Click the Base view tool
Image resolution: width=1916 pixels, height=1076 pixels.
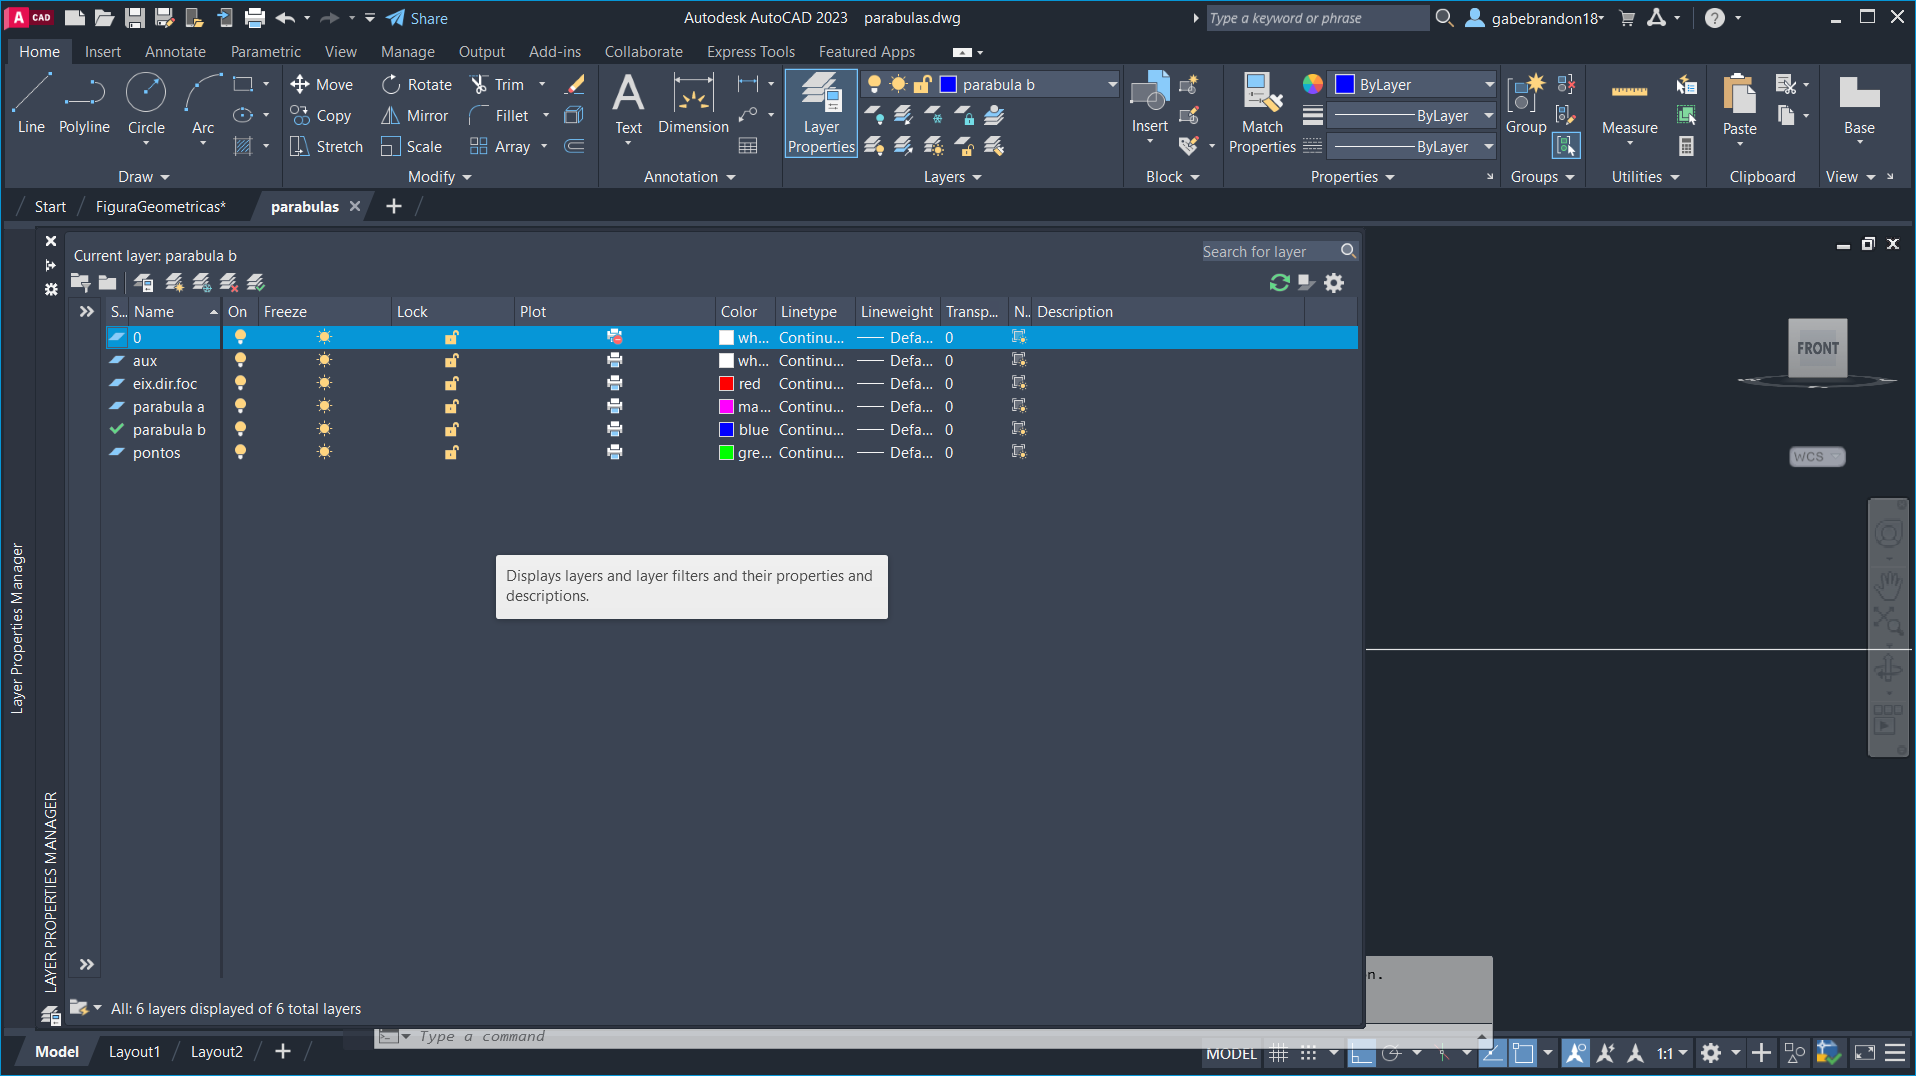(x=1859, y=104)
